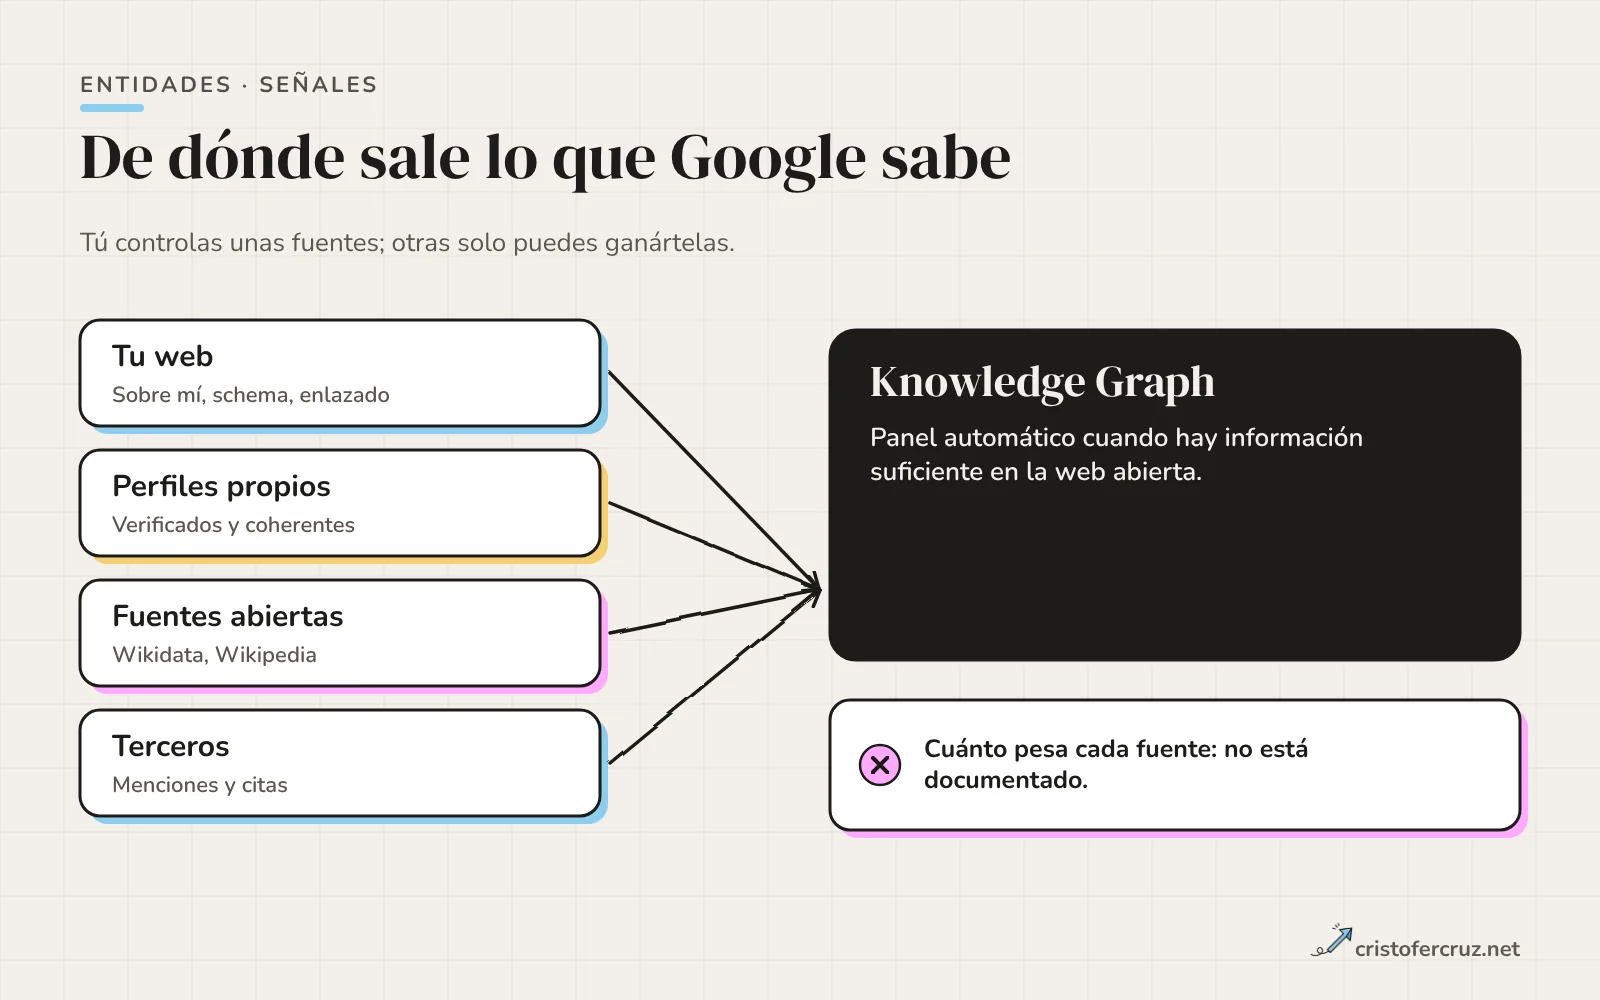Click the "ENTIDADES · SEÑALES" label
Image resolution: width=1600 pixels, height=1000 pixels.
tap(229, 85)
